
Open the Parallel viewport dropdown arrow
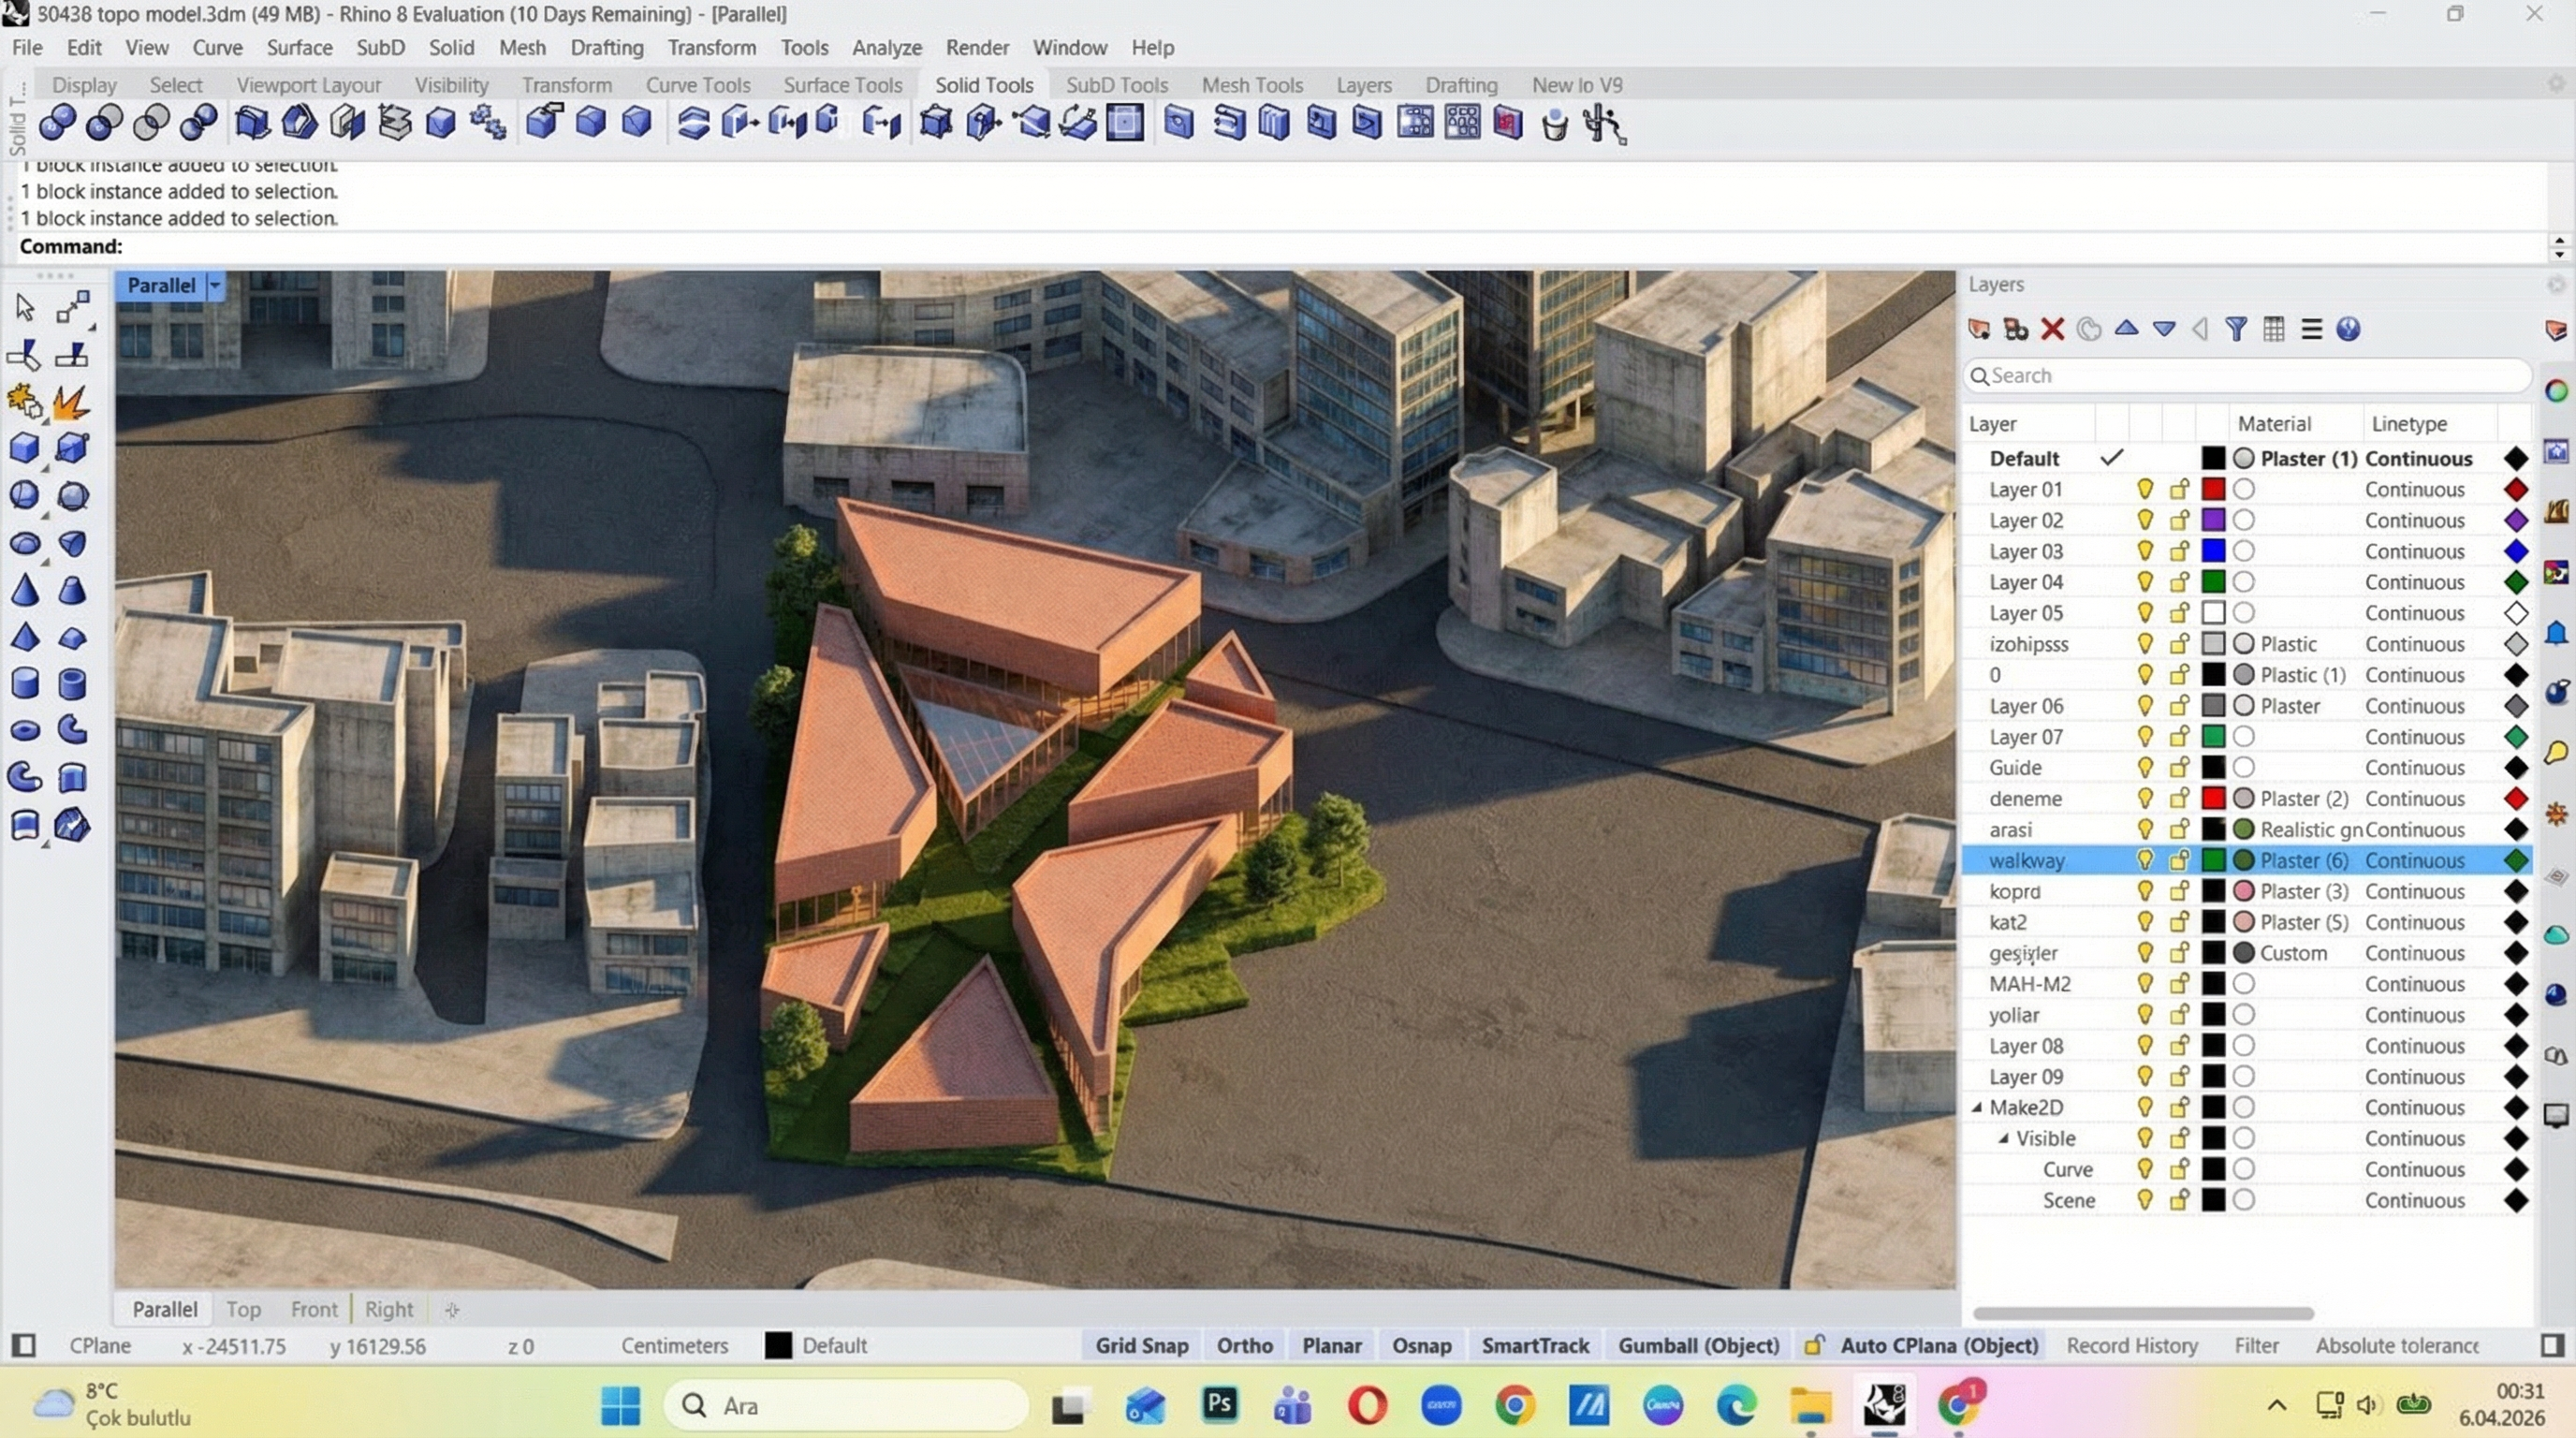coord(214,286)
